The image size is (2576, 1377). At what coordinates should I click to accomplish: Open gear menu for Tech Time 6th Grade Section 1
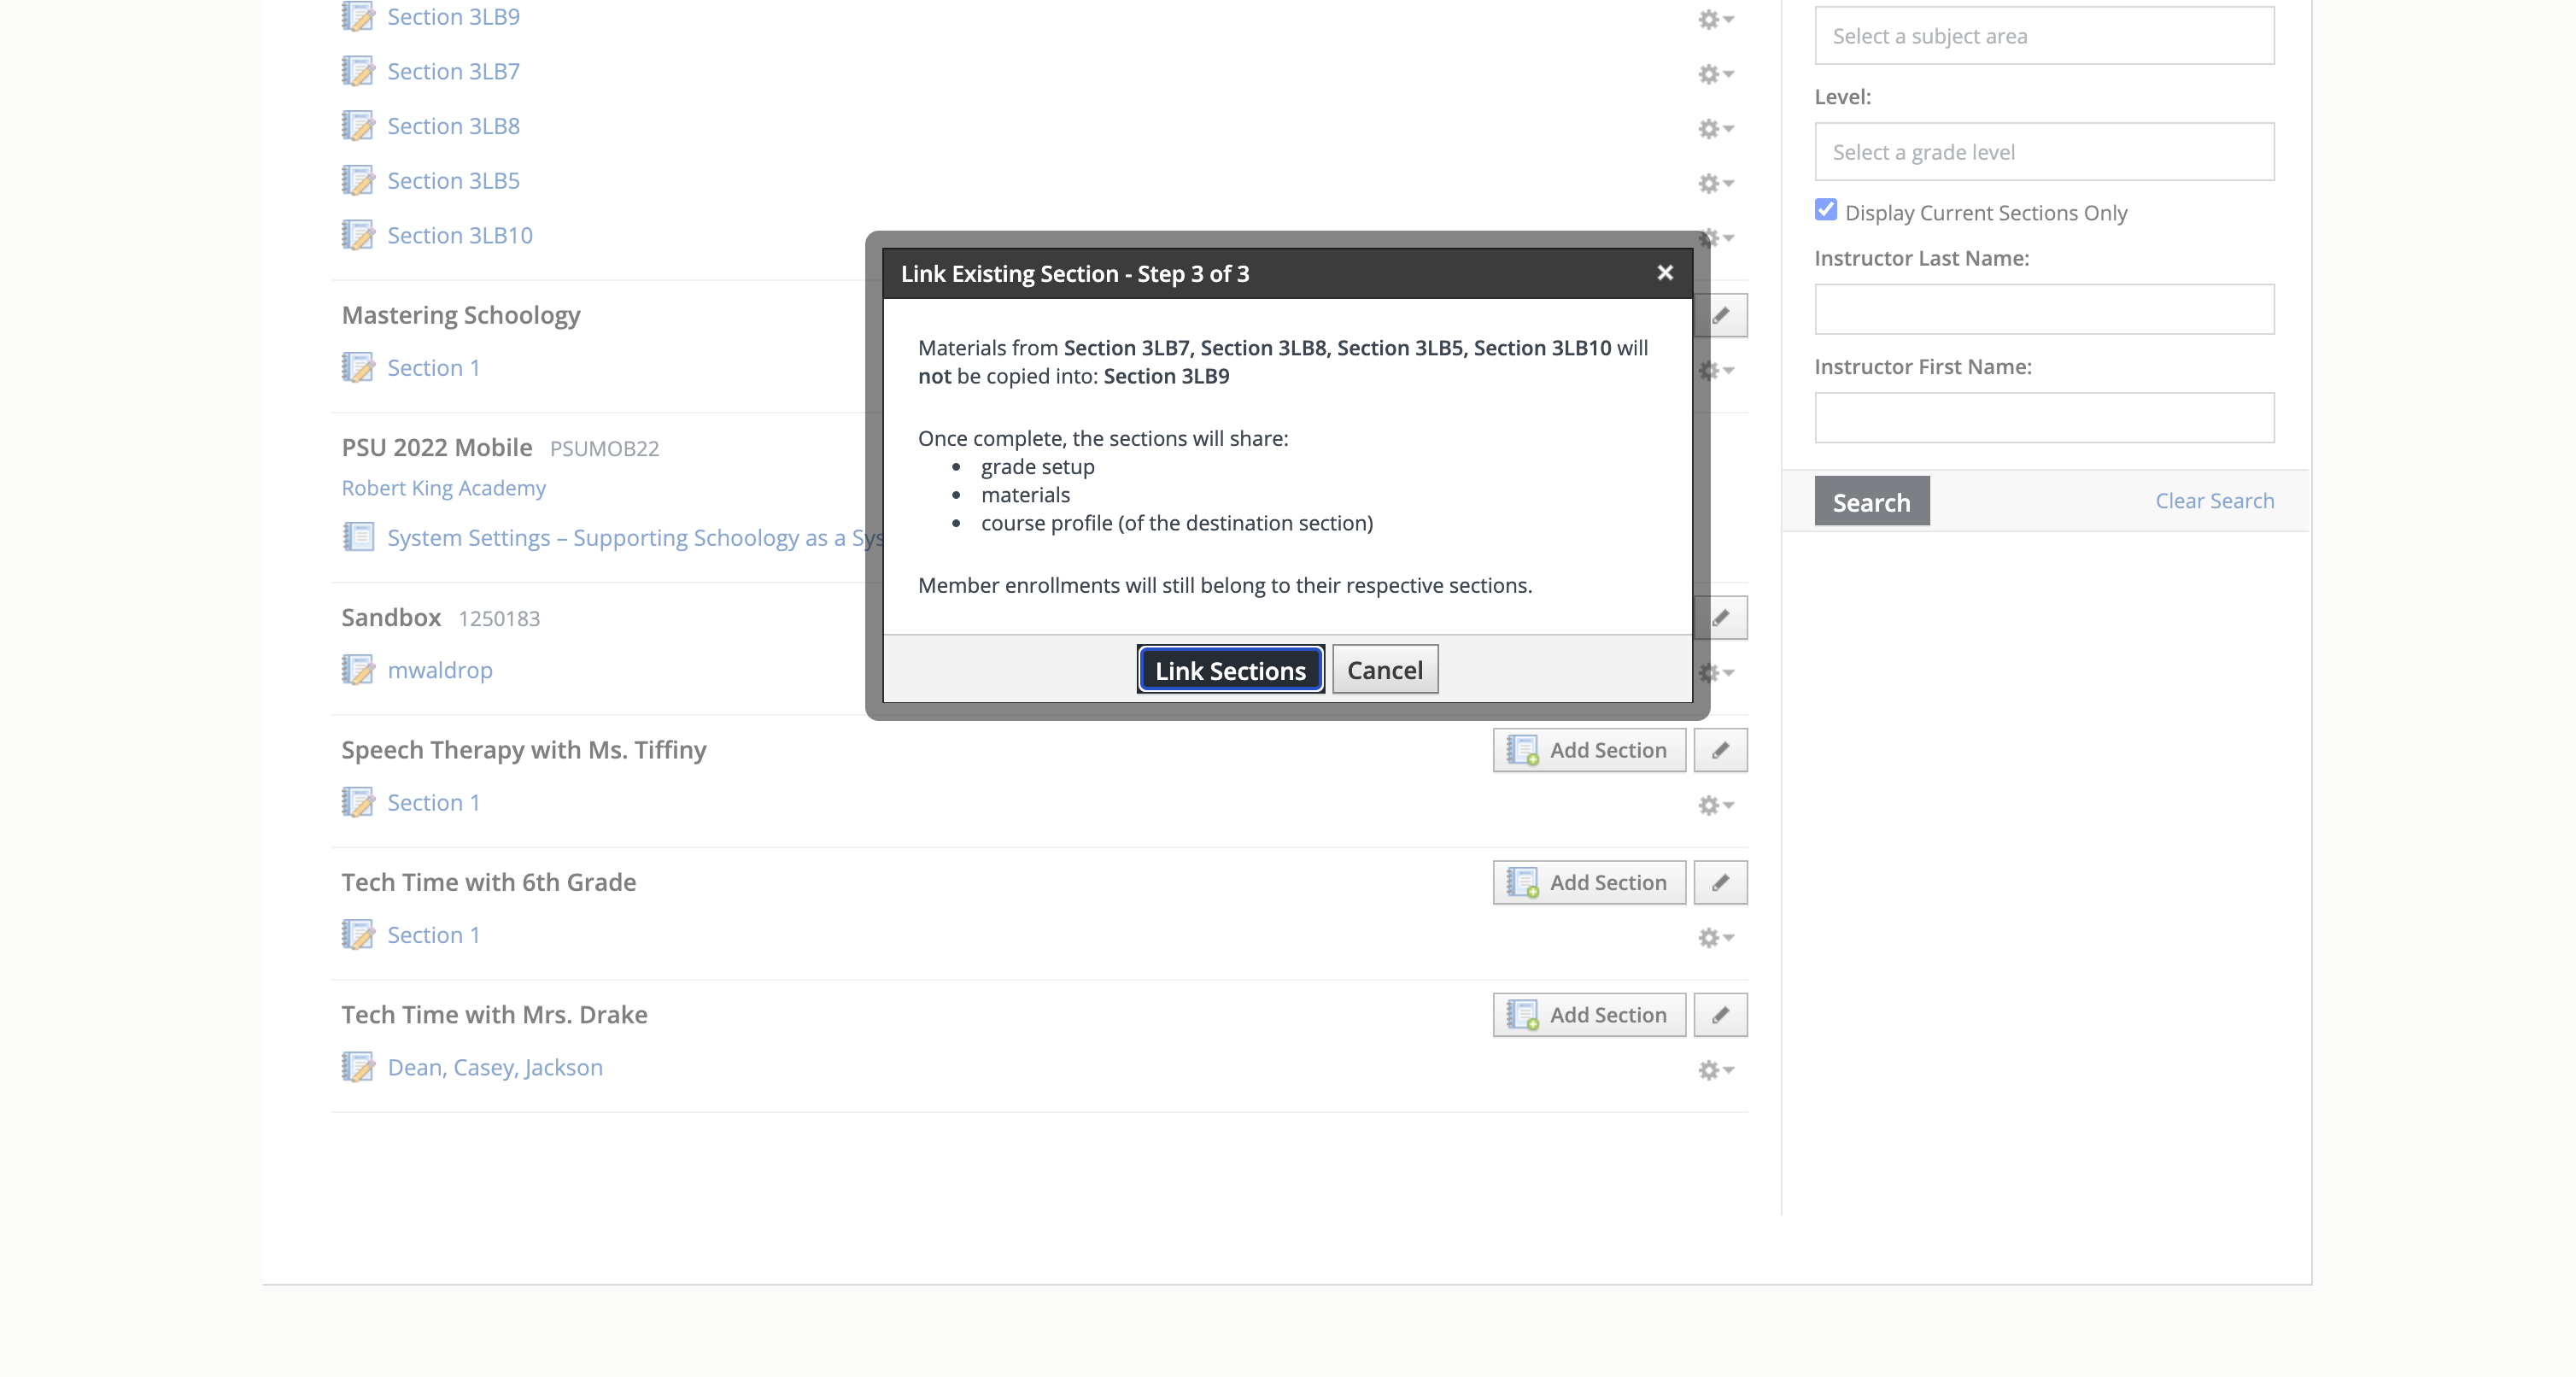coord(1715,937)
